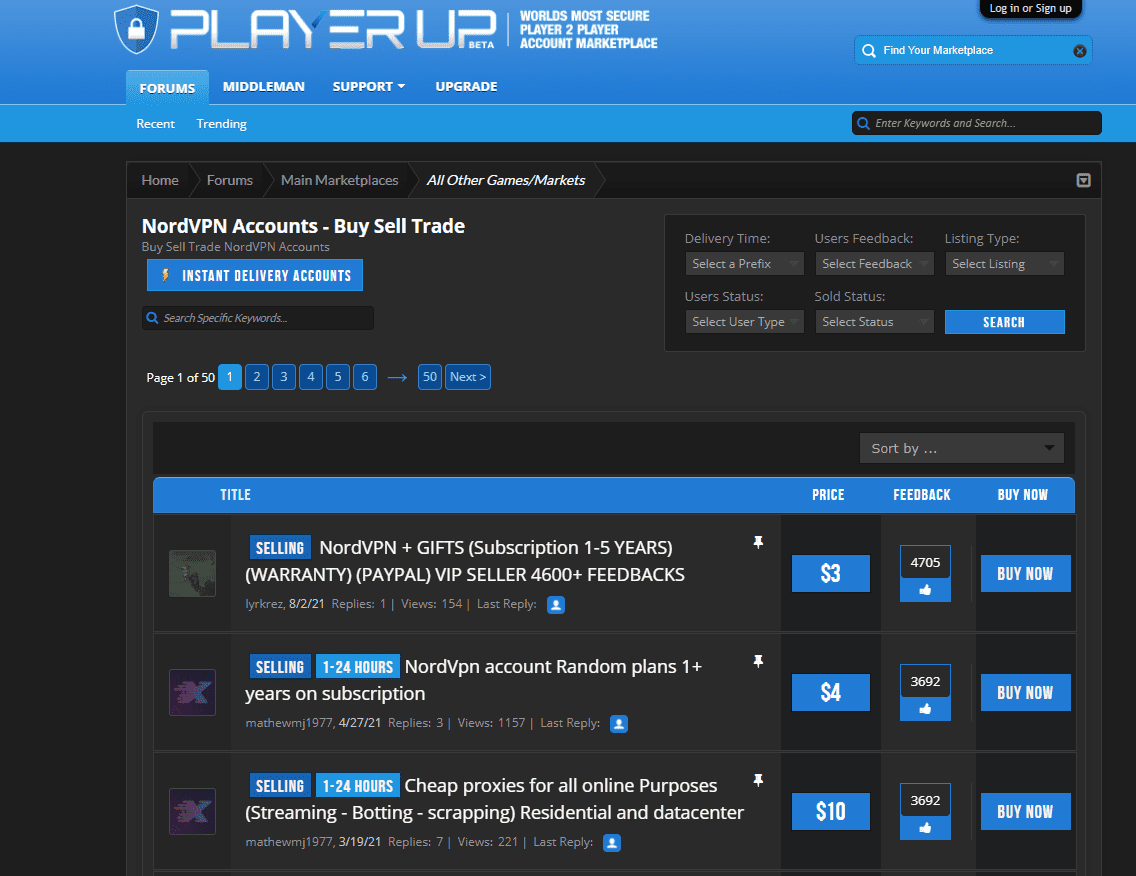Click the pin icon on Random plans listing
The width and height of the screenshot is (1136, 876).
point(758,661)
